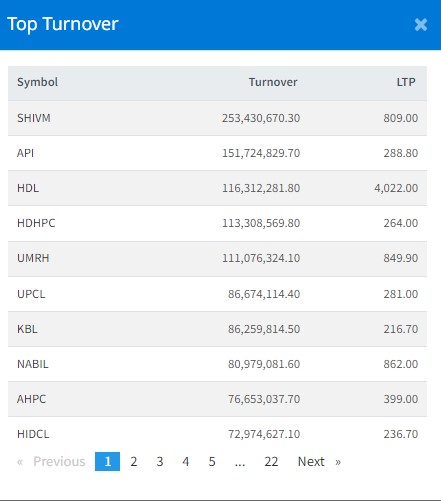Image resolution: width=441 pixels, height=501 pixels.
Task: Jump to last page 22
Action: [271, 462]
